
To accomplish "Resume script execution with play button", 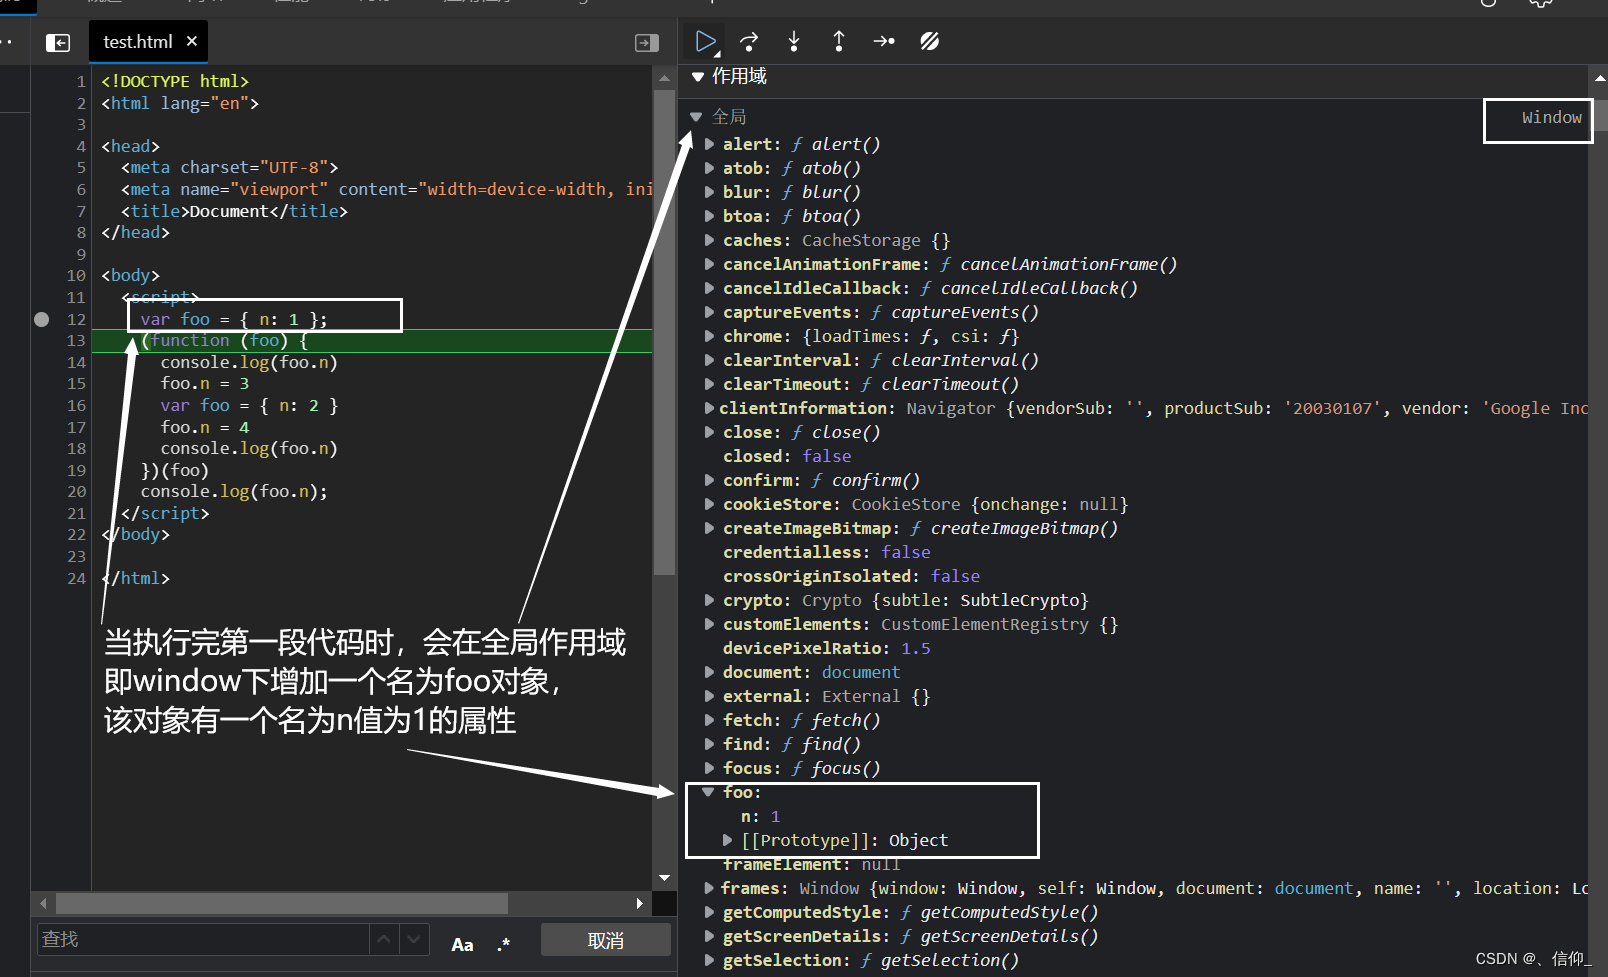I will (x=706, y=41).
